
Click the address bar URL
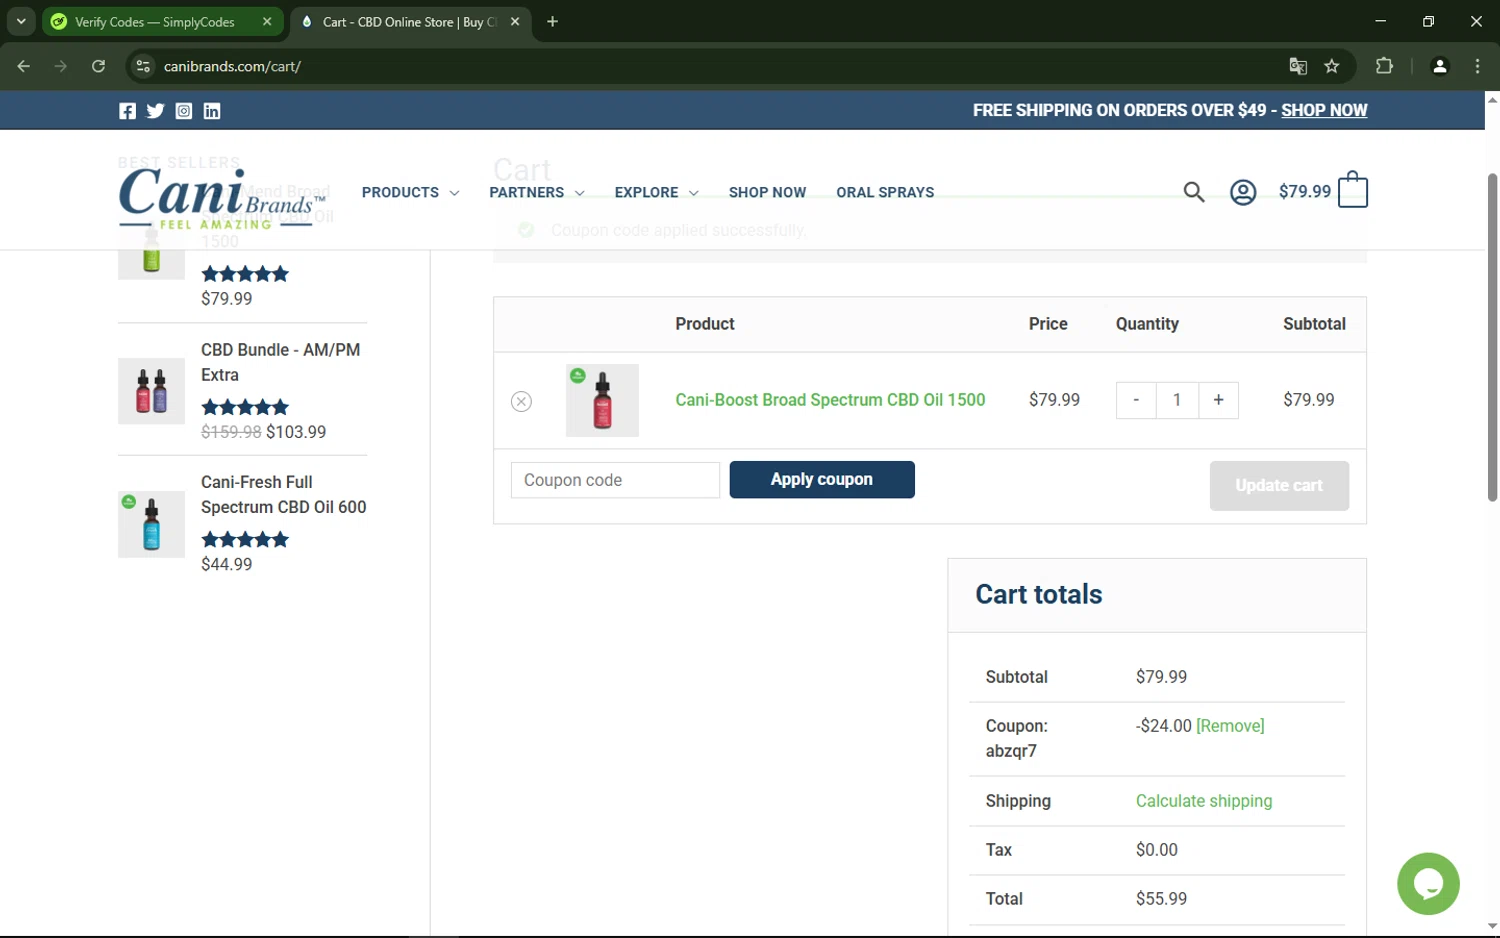click(x=232, y=66)
